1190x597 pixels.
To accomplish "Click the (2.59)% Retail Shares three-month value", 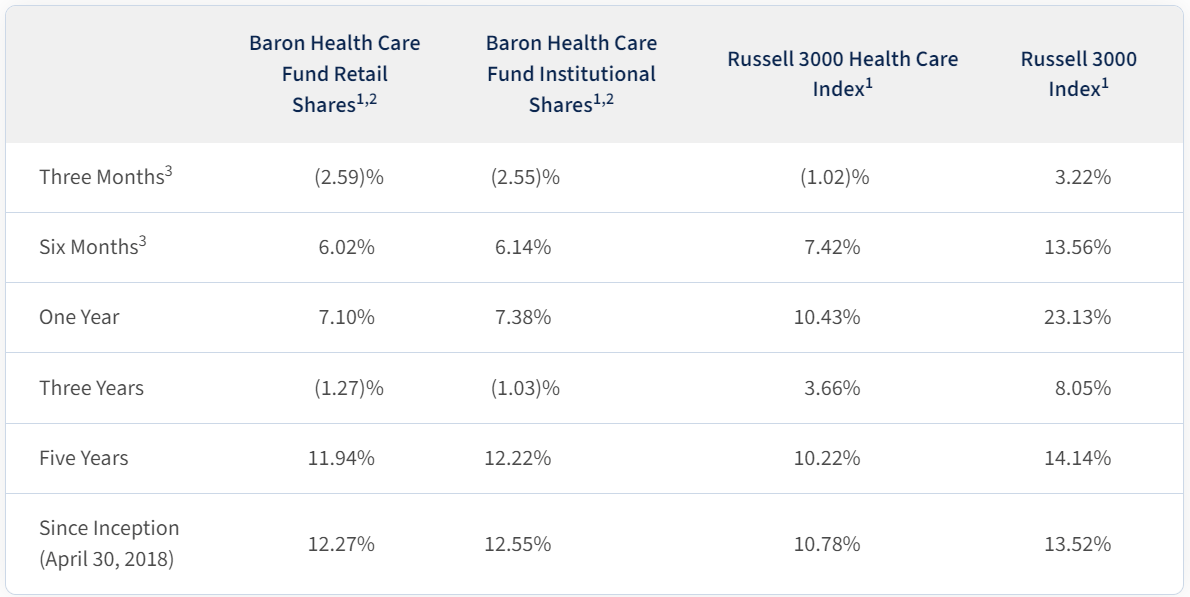I will click(x=348, y=177).
